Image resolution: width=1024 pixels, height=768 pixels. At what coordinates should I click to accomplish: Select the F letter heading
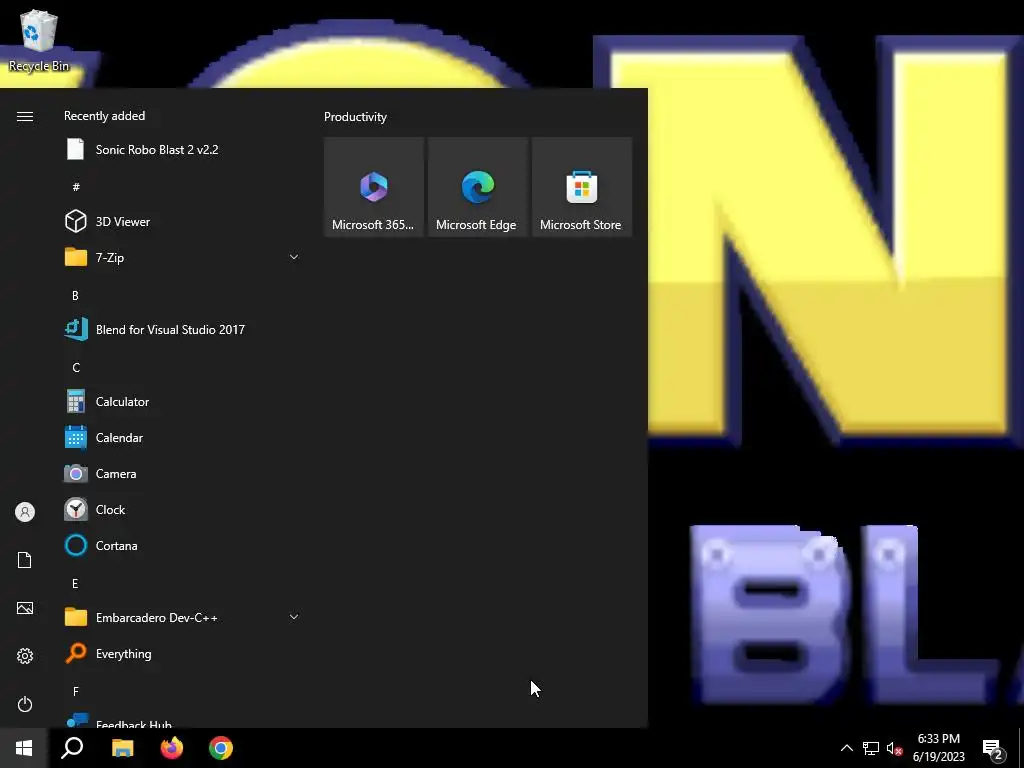click(76, 692)
